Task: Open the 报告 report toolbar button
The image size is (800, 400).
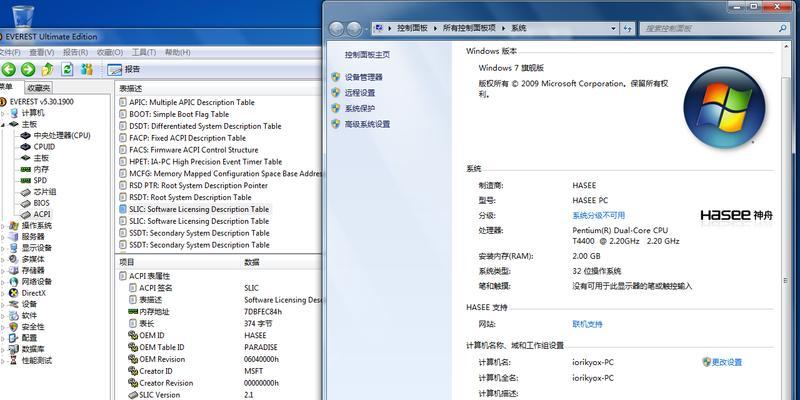Action: click(124, 69)
